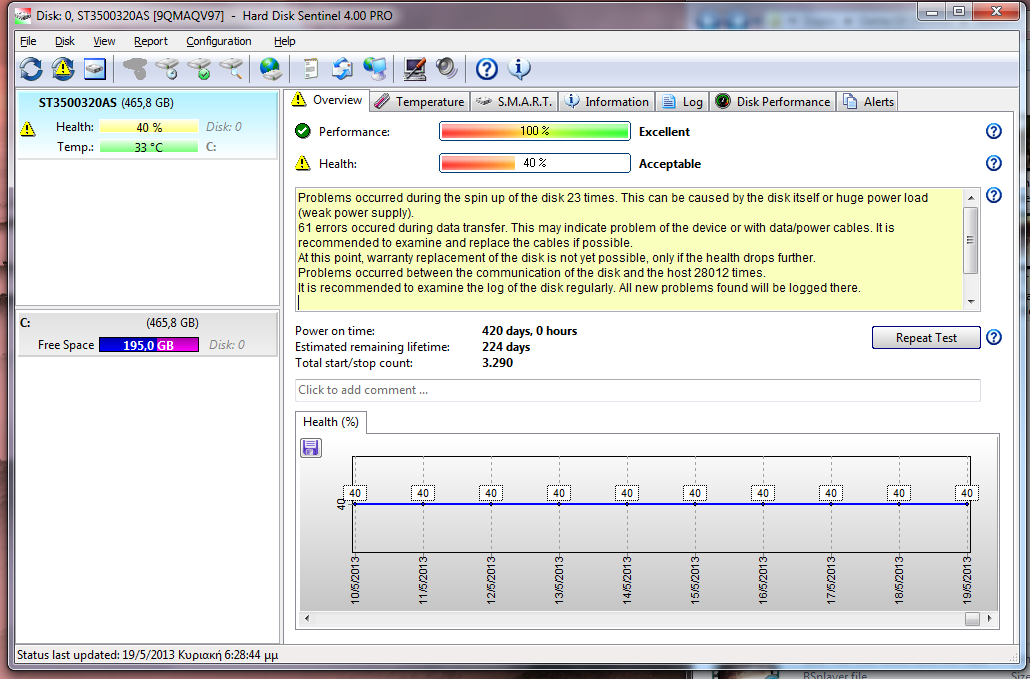The height and width of the screenshot is (679, 1030).
Task: Click the 'Click to add comment' field
Action: click(637, 390)
